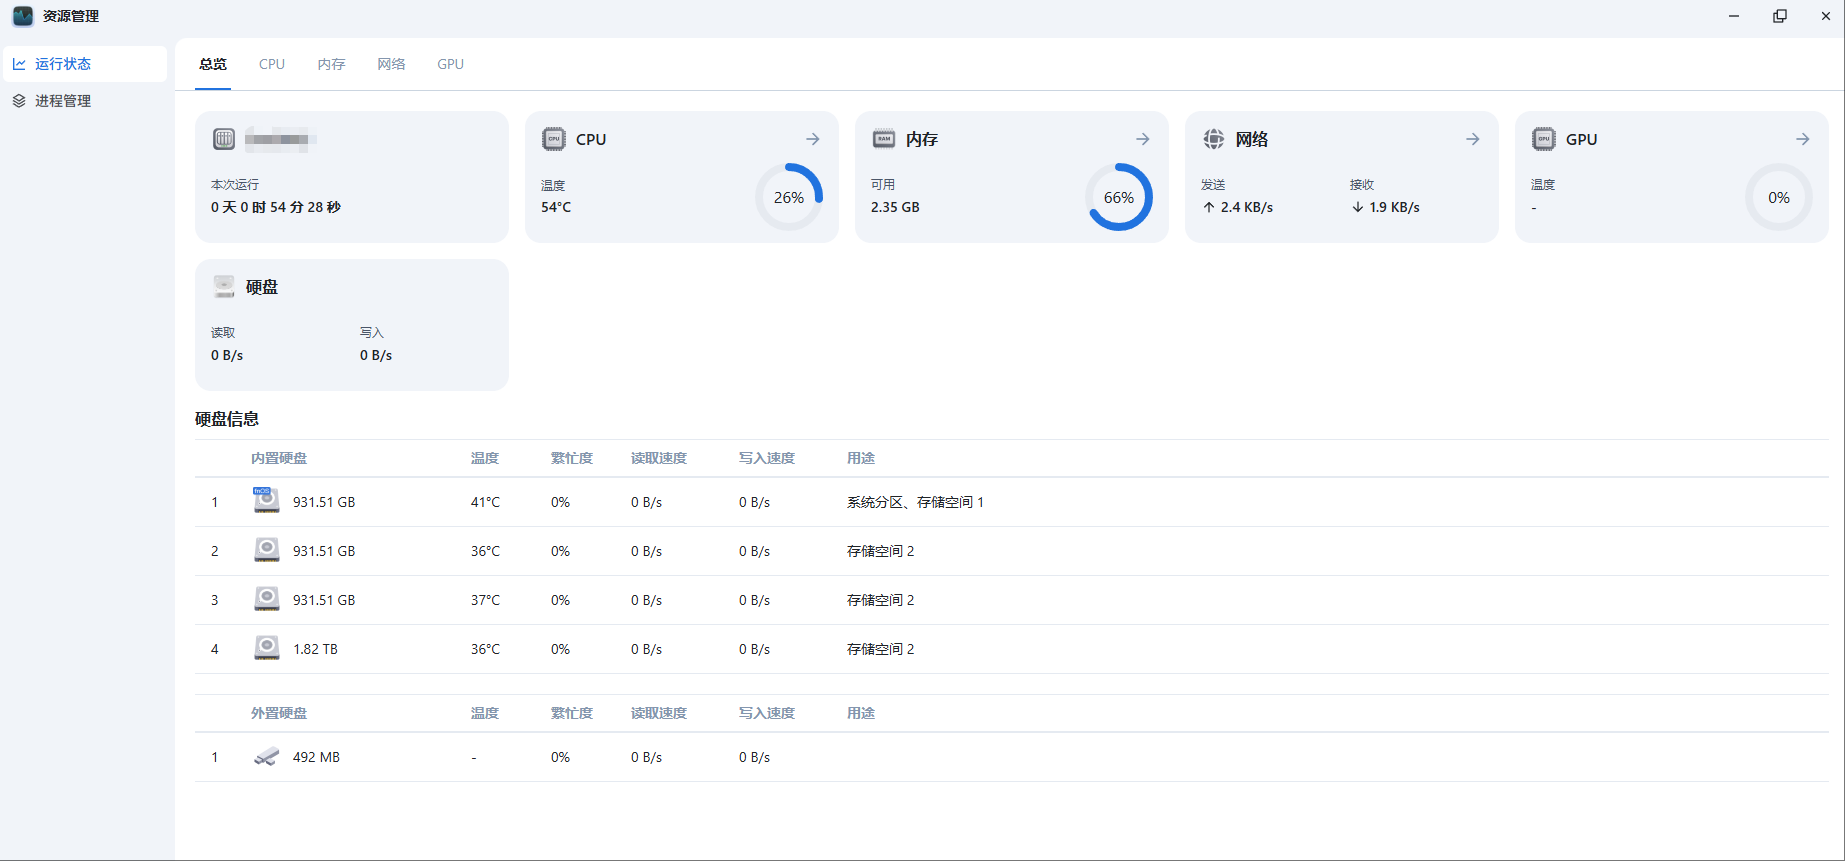Click the GPU 0% usage ring
The width and height of the screenshot is (1845, 861).
1779,197
